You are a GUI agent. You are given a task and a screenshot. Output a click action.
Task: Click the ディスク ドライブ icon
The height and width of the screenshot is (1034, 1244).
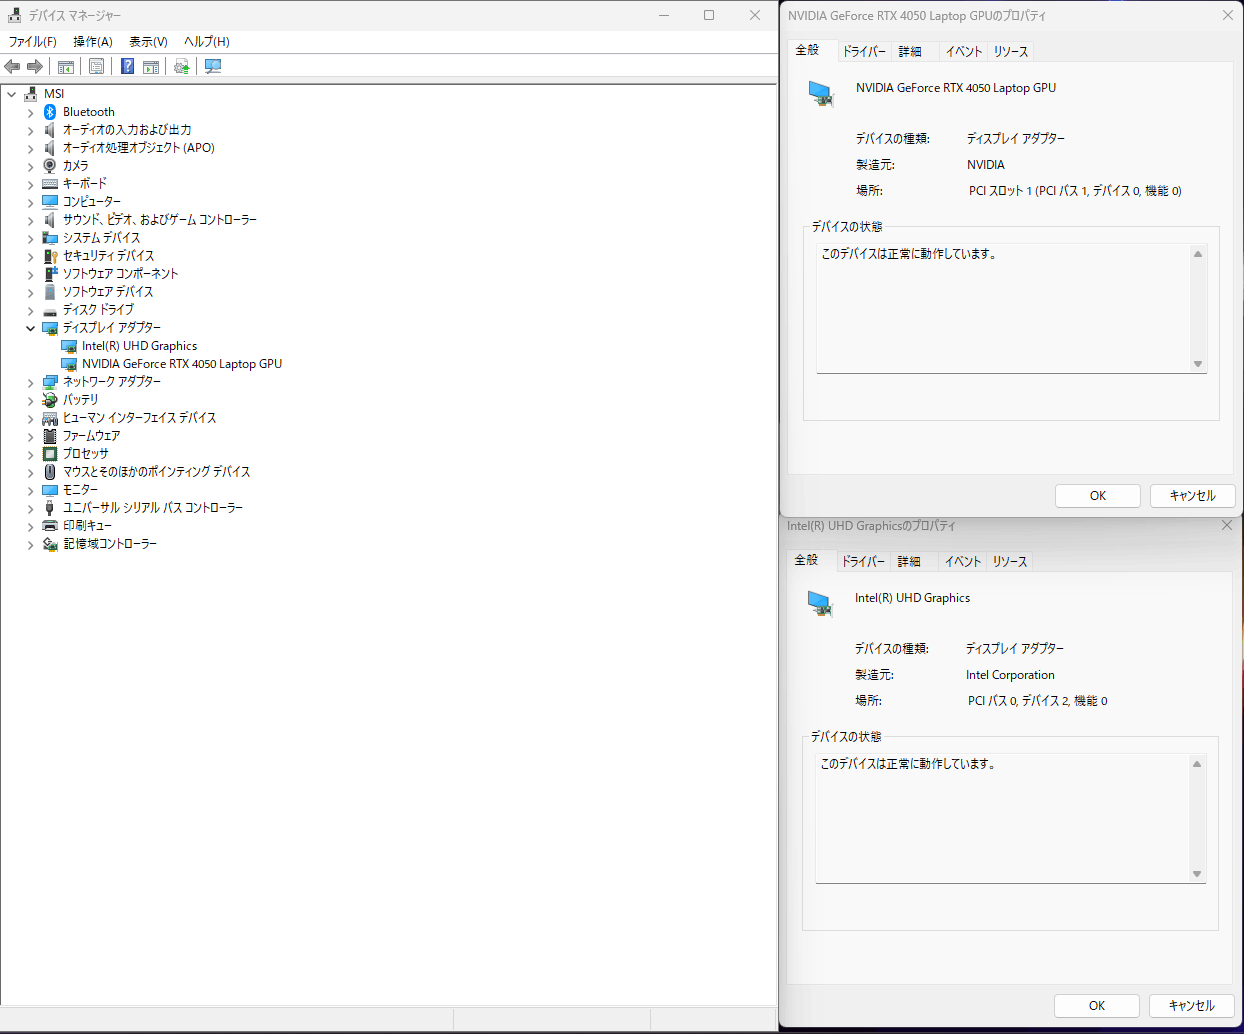pos(50,310)
